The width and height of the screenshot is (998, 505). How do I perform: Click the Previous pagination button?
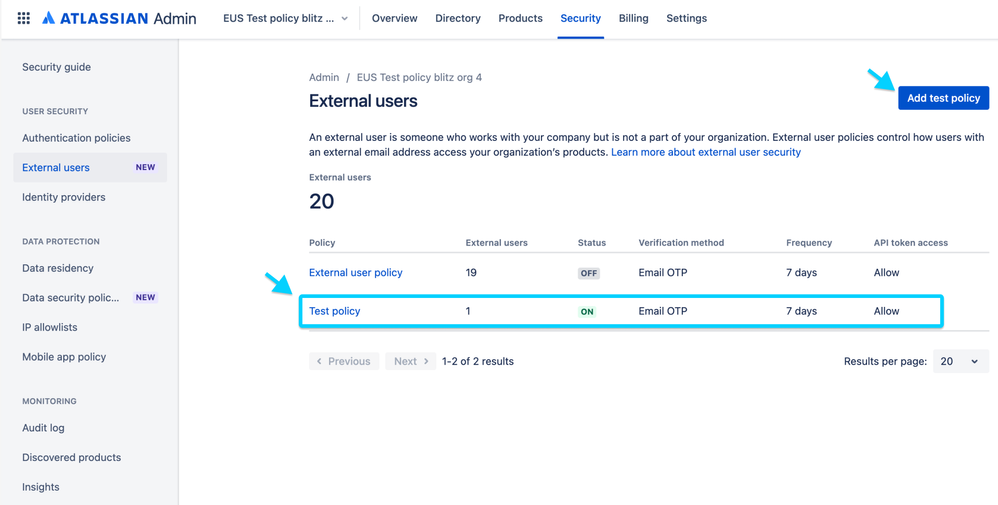[x=344, y=361]
